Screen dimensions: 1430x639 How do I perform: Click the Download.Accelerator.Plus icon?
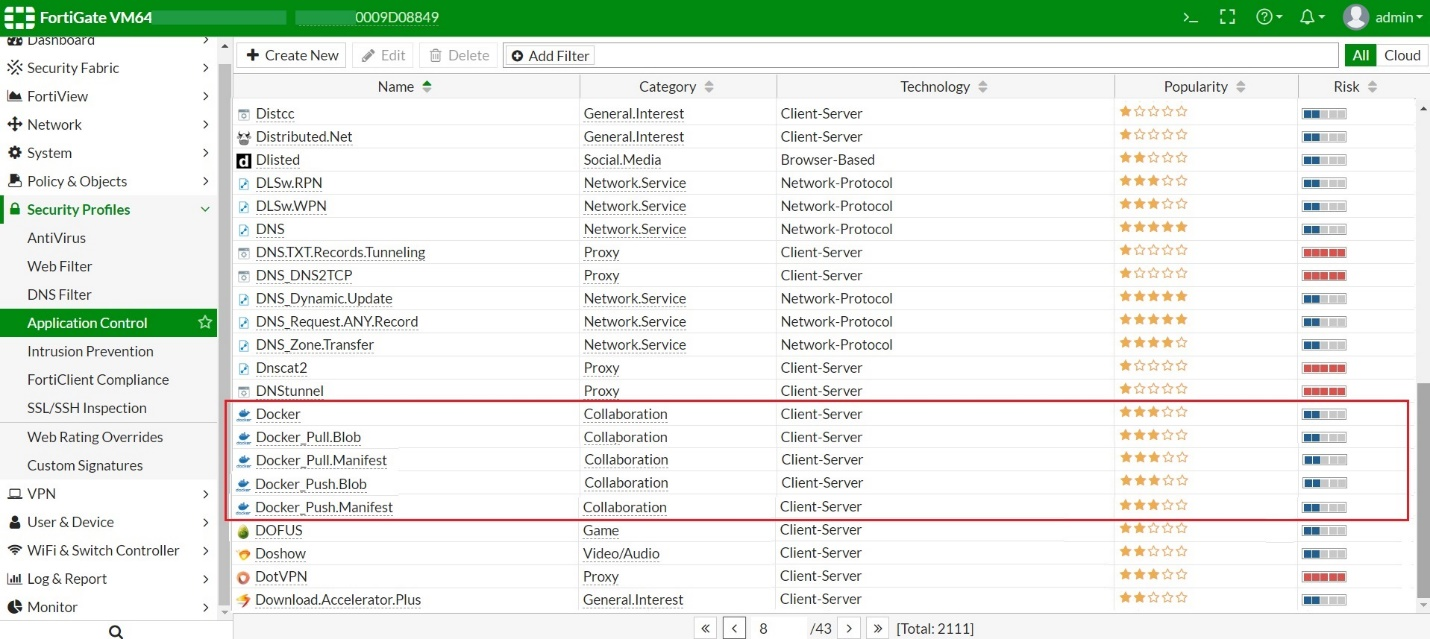click(244, 600)
